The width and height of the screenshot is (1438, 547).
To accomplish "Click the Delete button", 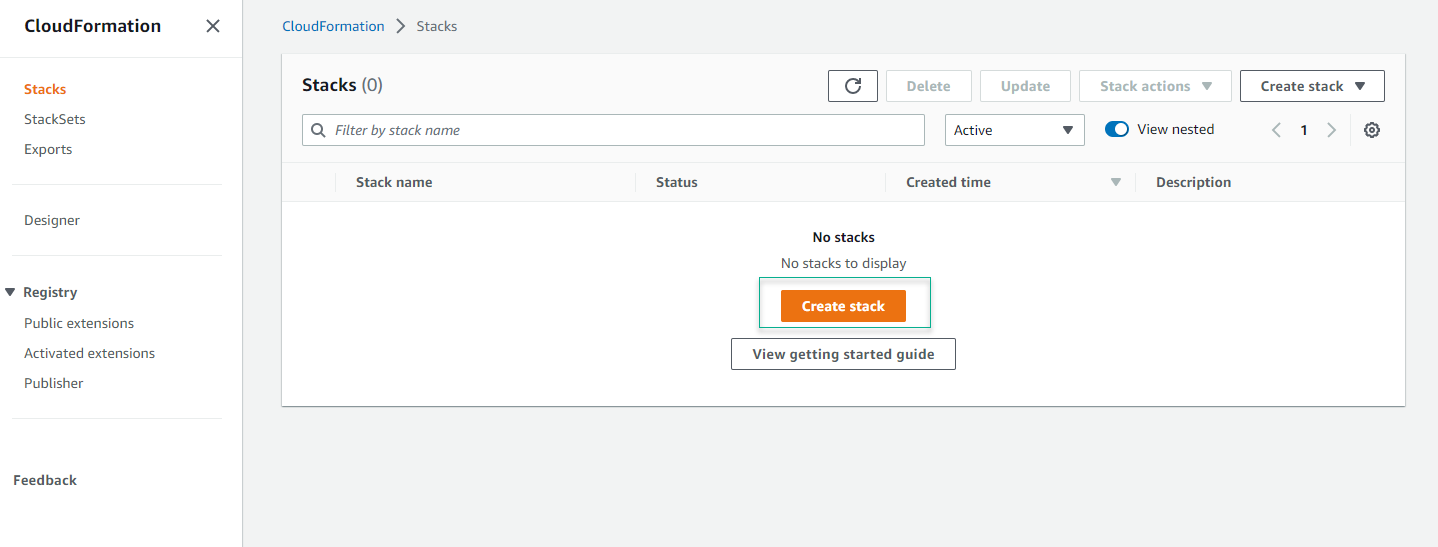I will (x=929, y=86).
